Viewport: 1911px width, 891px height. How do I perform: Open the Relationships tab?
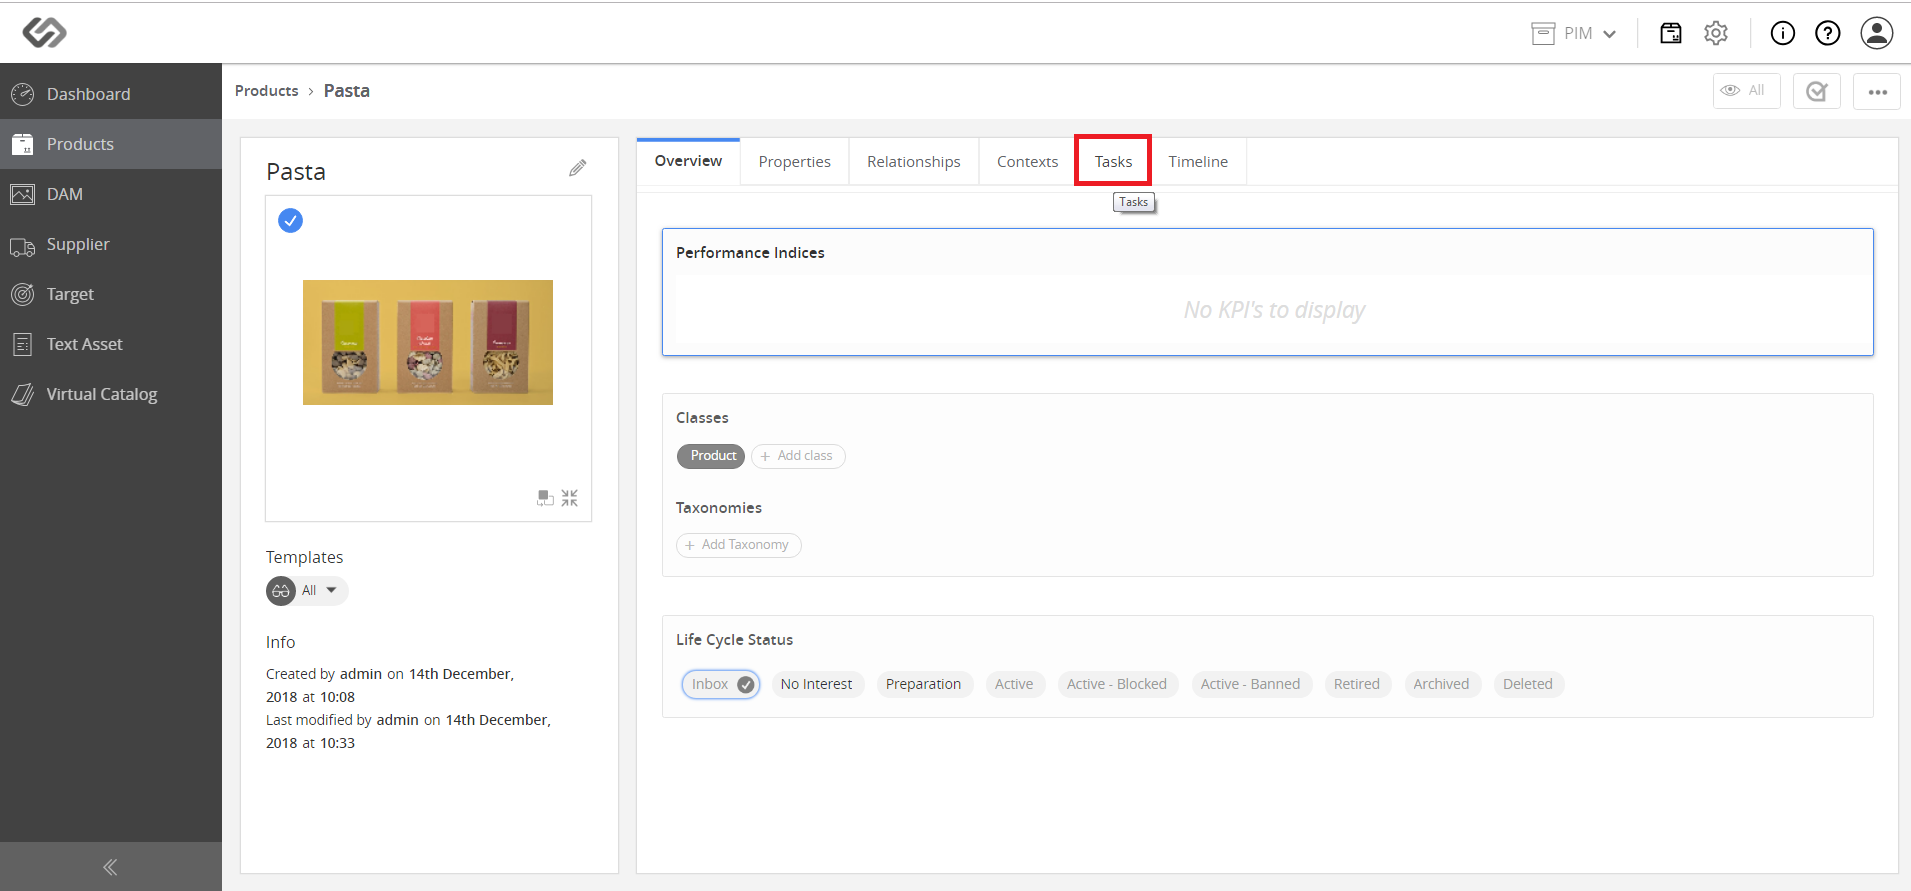914,162
